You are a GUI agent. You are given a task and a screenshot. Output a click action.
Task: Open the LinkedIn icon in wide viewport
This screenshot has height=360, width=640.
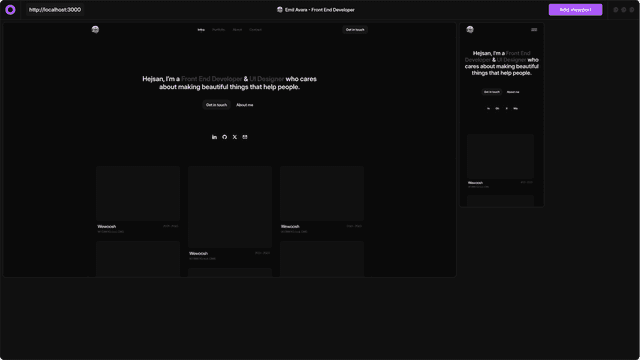(214, 137)
